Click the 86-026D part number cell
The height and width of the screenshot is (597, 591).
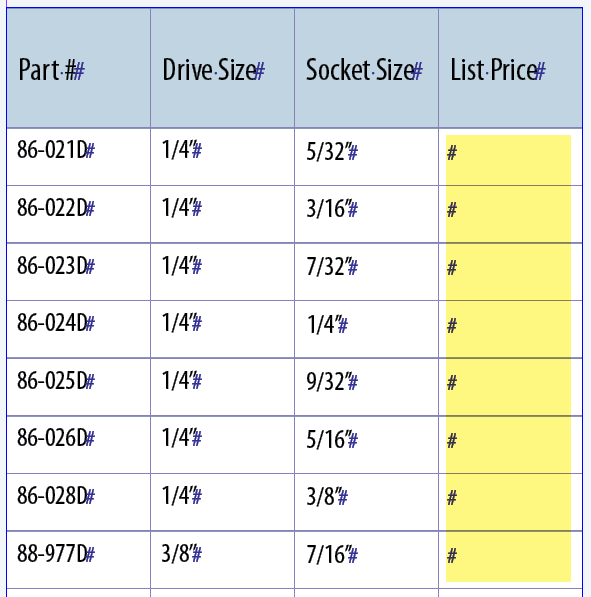tap(79, 445)
